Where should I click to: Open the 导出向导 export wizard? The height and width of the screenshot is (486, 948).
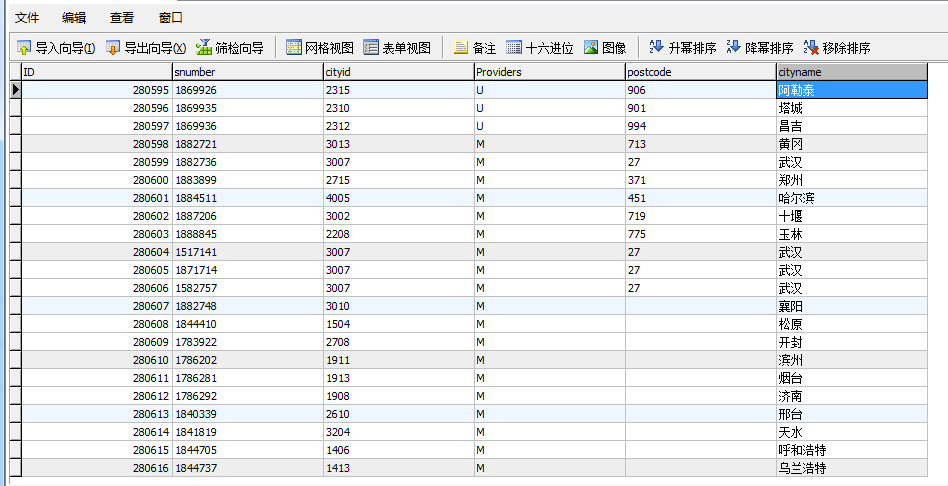coord(146,48)
